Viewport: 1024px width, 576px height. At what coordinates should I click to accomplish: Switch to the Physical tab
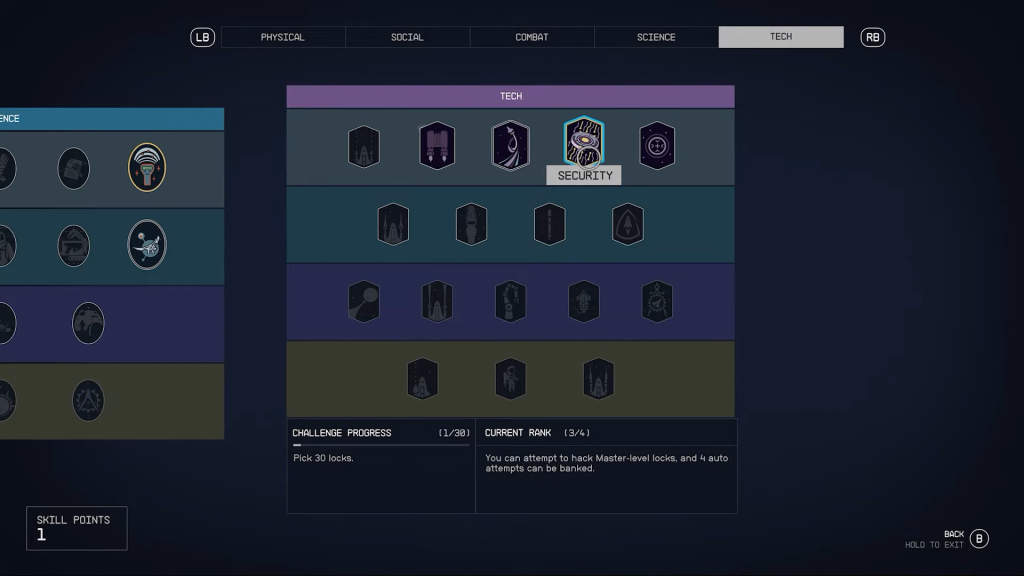pos(283,36)
